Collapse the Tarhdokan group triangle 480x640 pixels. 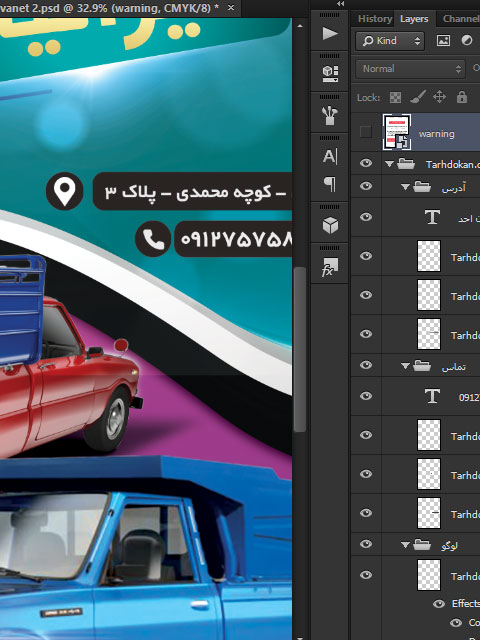[x=389, y=164]
